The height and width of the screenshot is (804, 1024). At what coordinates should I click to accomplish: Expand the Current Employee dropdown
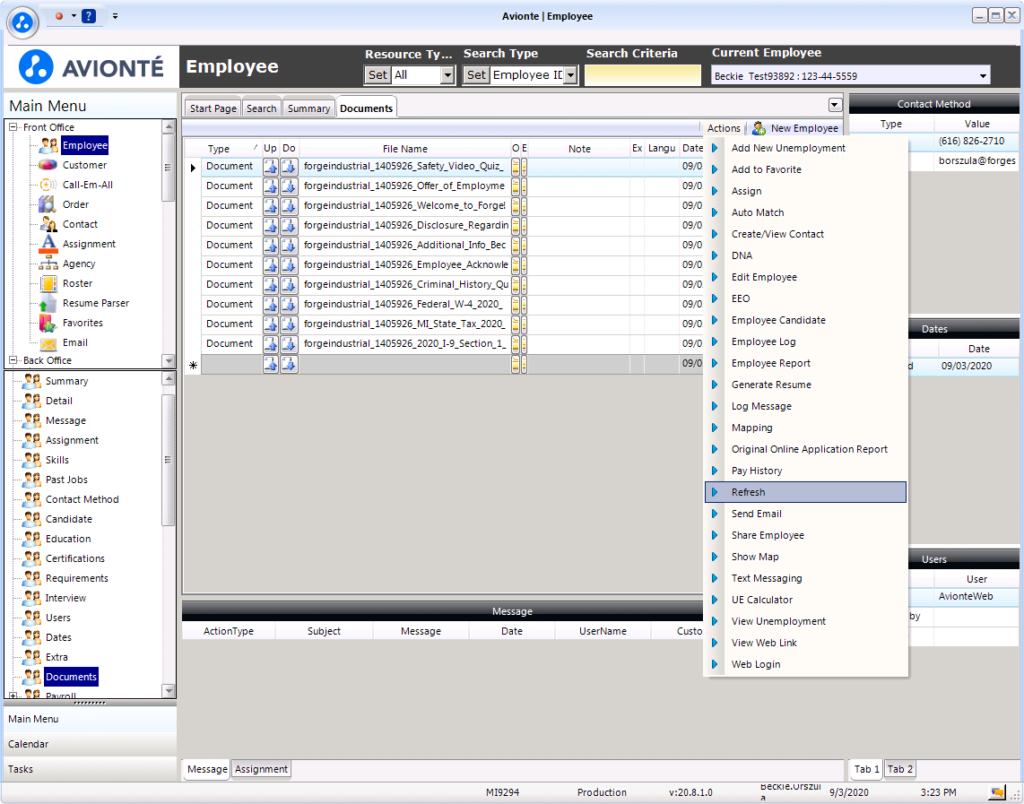click(983, 76)
